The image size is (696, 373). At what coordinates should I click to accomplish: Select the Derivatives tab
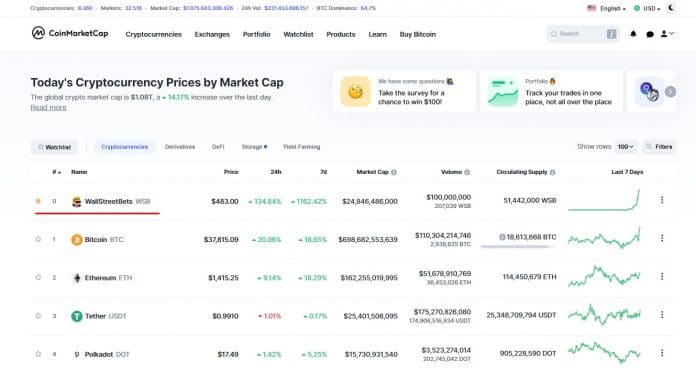pyautogui.click(x=180, y=147)
